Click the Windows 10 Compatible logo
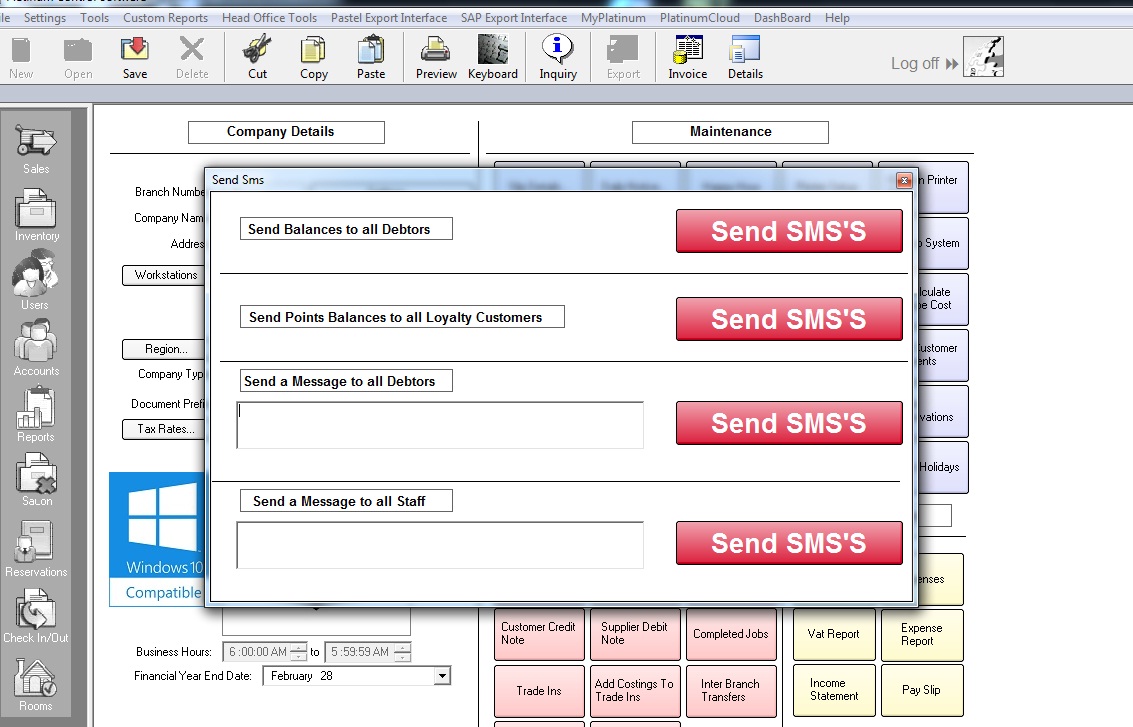1133x727 pixels. tap(158, 539)
